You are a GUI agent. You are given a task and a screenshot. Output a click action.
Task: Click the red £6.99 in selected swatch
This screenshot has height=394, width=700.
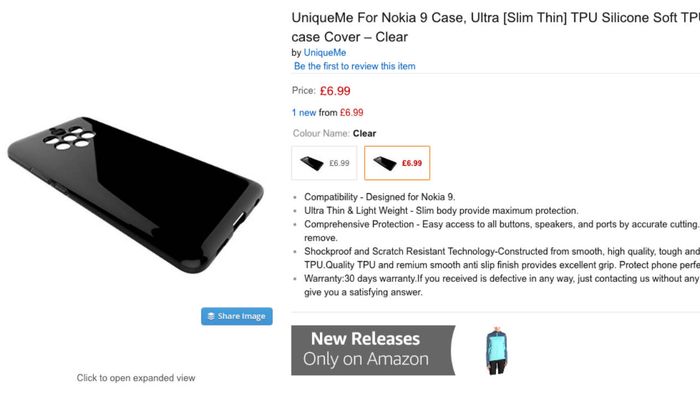412,163
